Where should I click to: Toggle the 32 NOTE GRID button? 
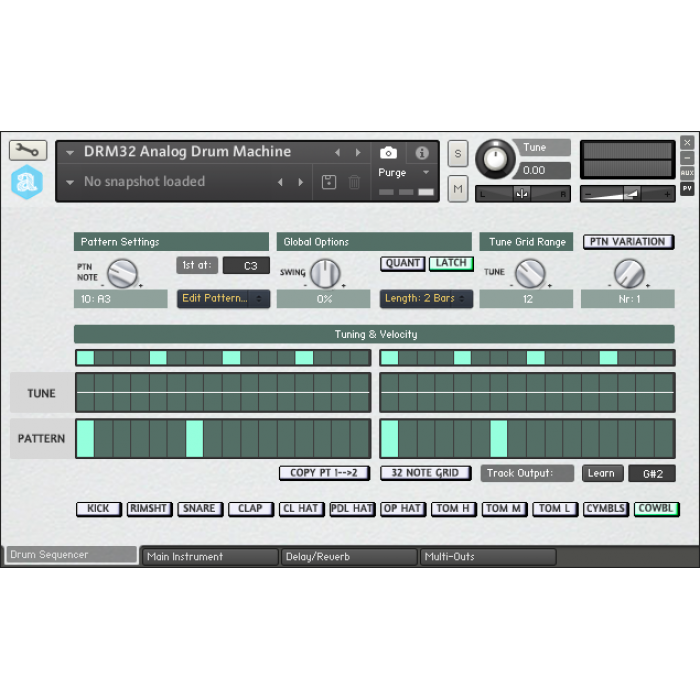click(425, 473)
